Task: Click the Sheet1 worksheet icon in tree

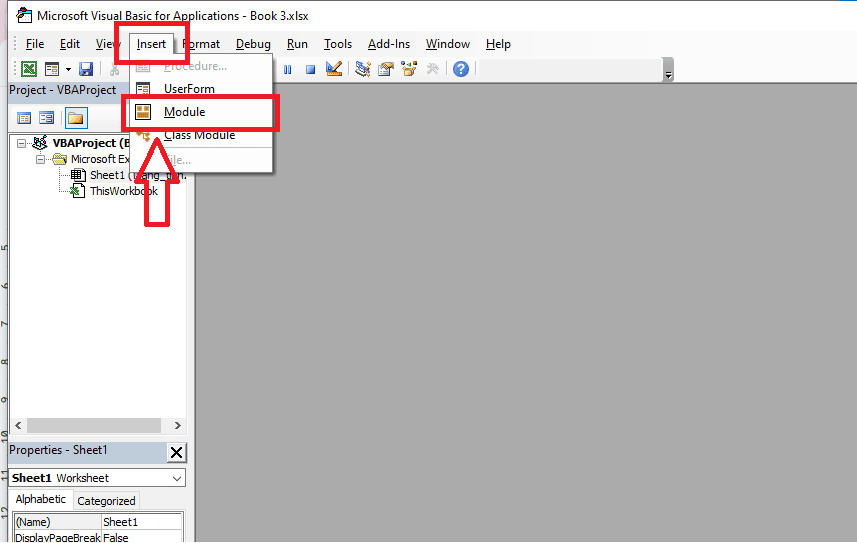Action: [x=78, y=175]
